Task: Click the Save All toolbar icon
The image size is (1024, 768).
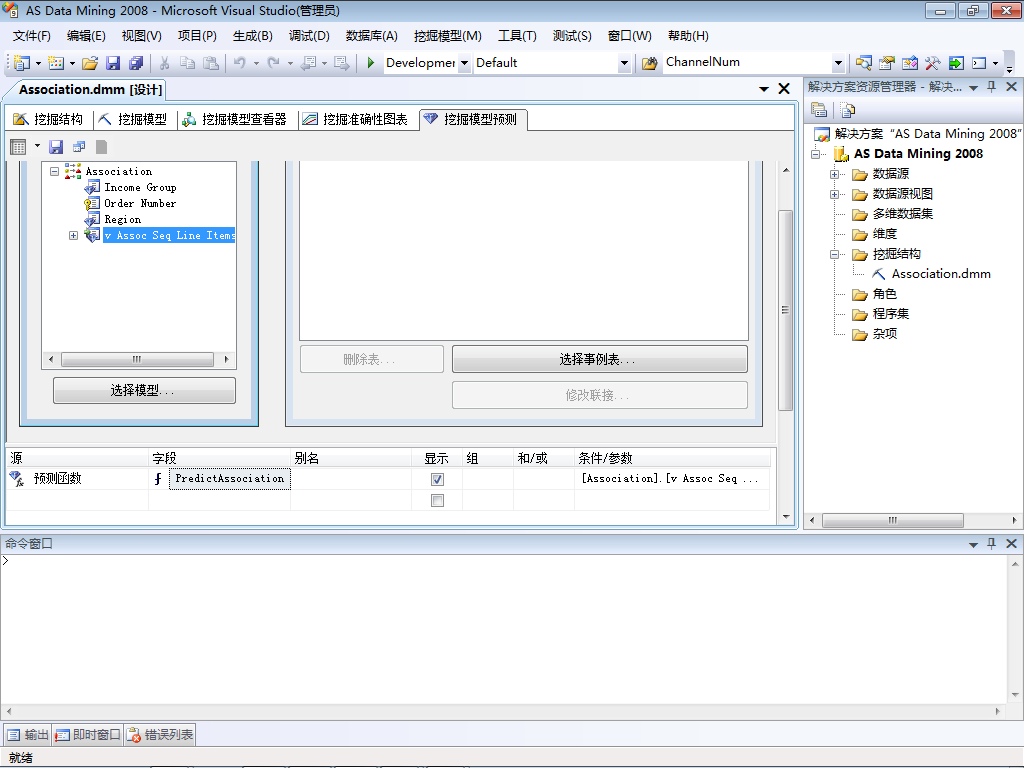Action: [136, 63]
